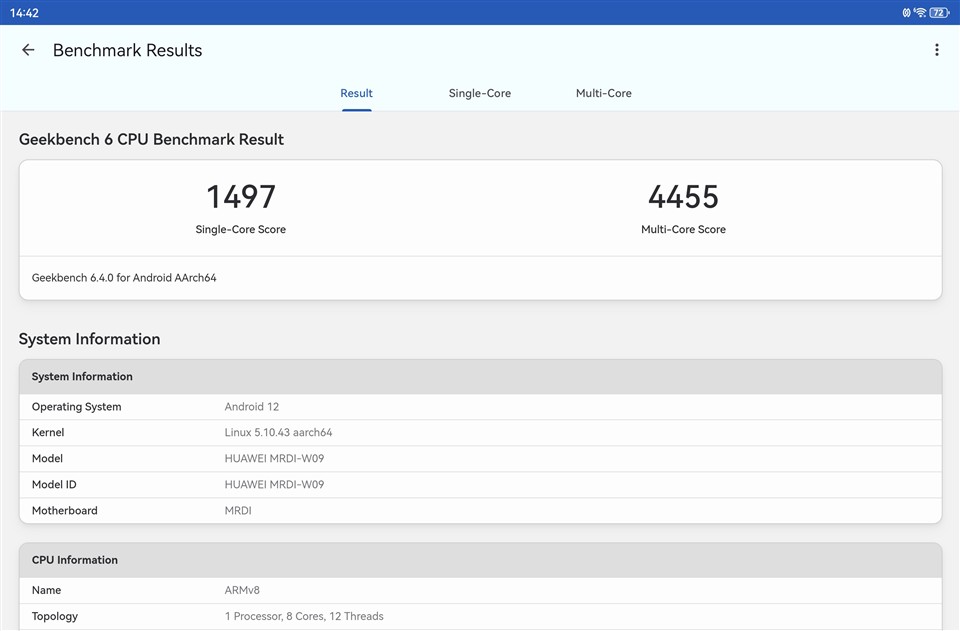Open the three-dot overflow menu
Image resolution: width=960 pixels, height=631 pixels.
pos(936,50)
